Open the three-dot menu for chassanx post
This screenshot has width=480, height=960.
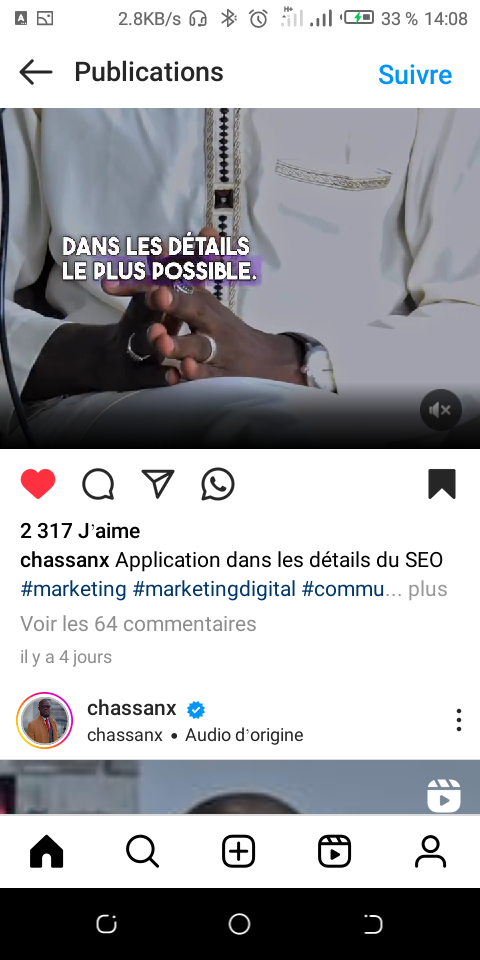[459, 720]
